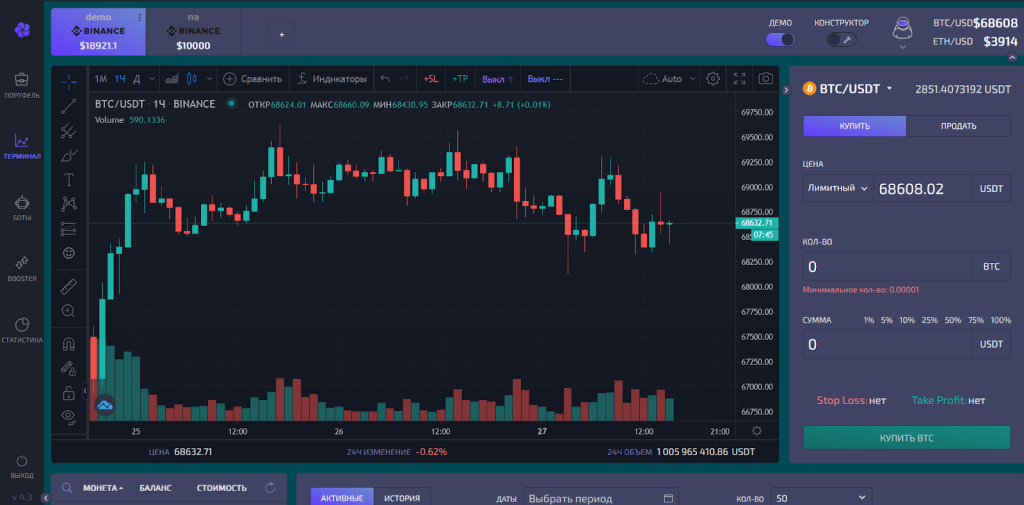Toggle the КОНСТРУКТОР switch
Viewport: 1024px width, 505px height.
click(841, 39)
